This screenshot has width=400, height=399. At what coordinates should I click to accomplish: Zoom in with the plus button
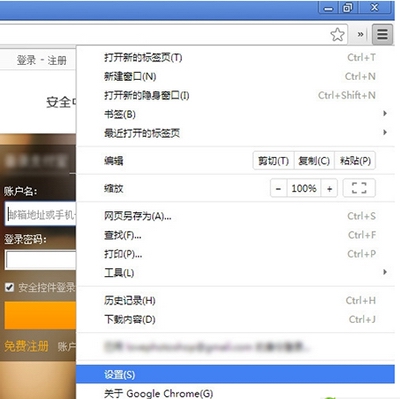(x=329, y=189)
